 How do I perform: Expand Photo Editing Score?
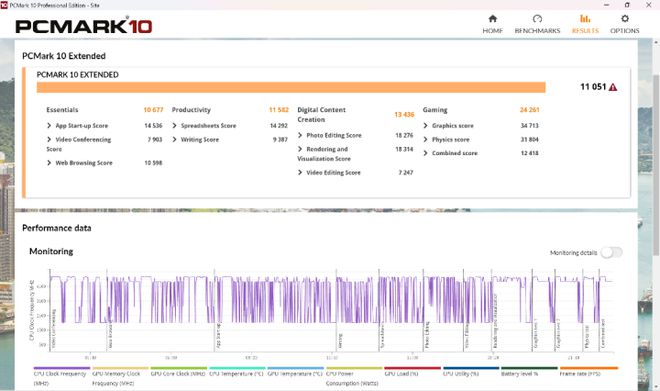[x=300, y=135]
